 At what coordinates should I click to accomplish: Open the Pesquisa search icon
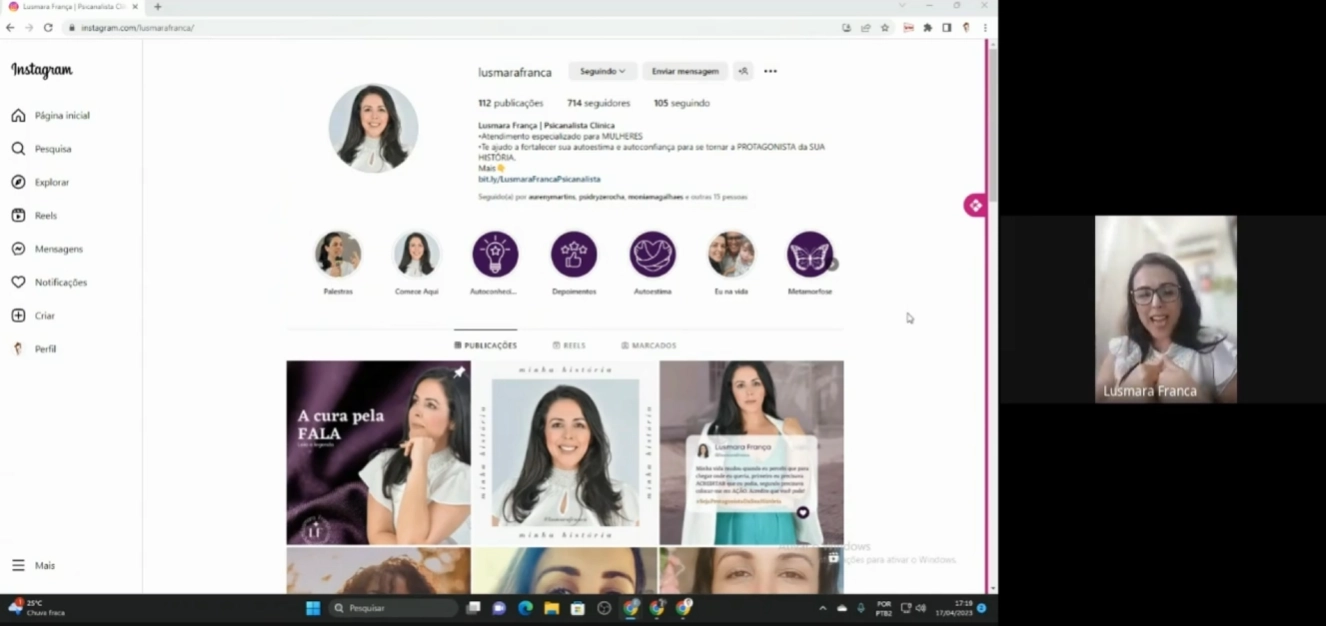point(18,149)
